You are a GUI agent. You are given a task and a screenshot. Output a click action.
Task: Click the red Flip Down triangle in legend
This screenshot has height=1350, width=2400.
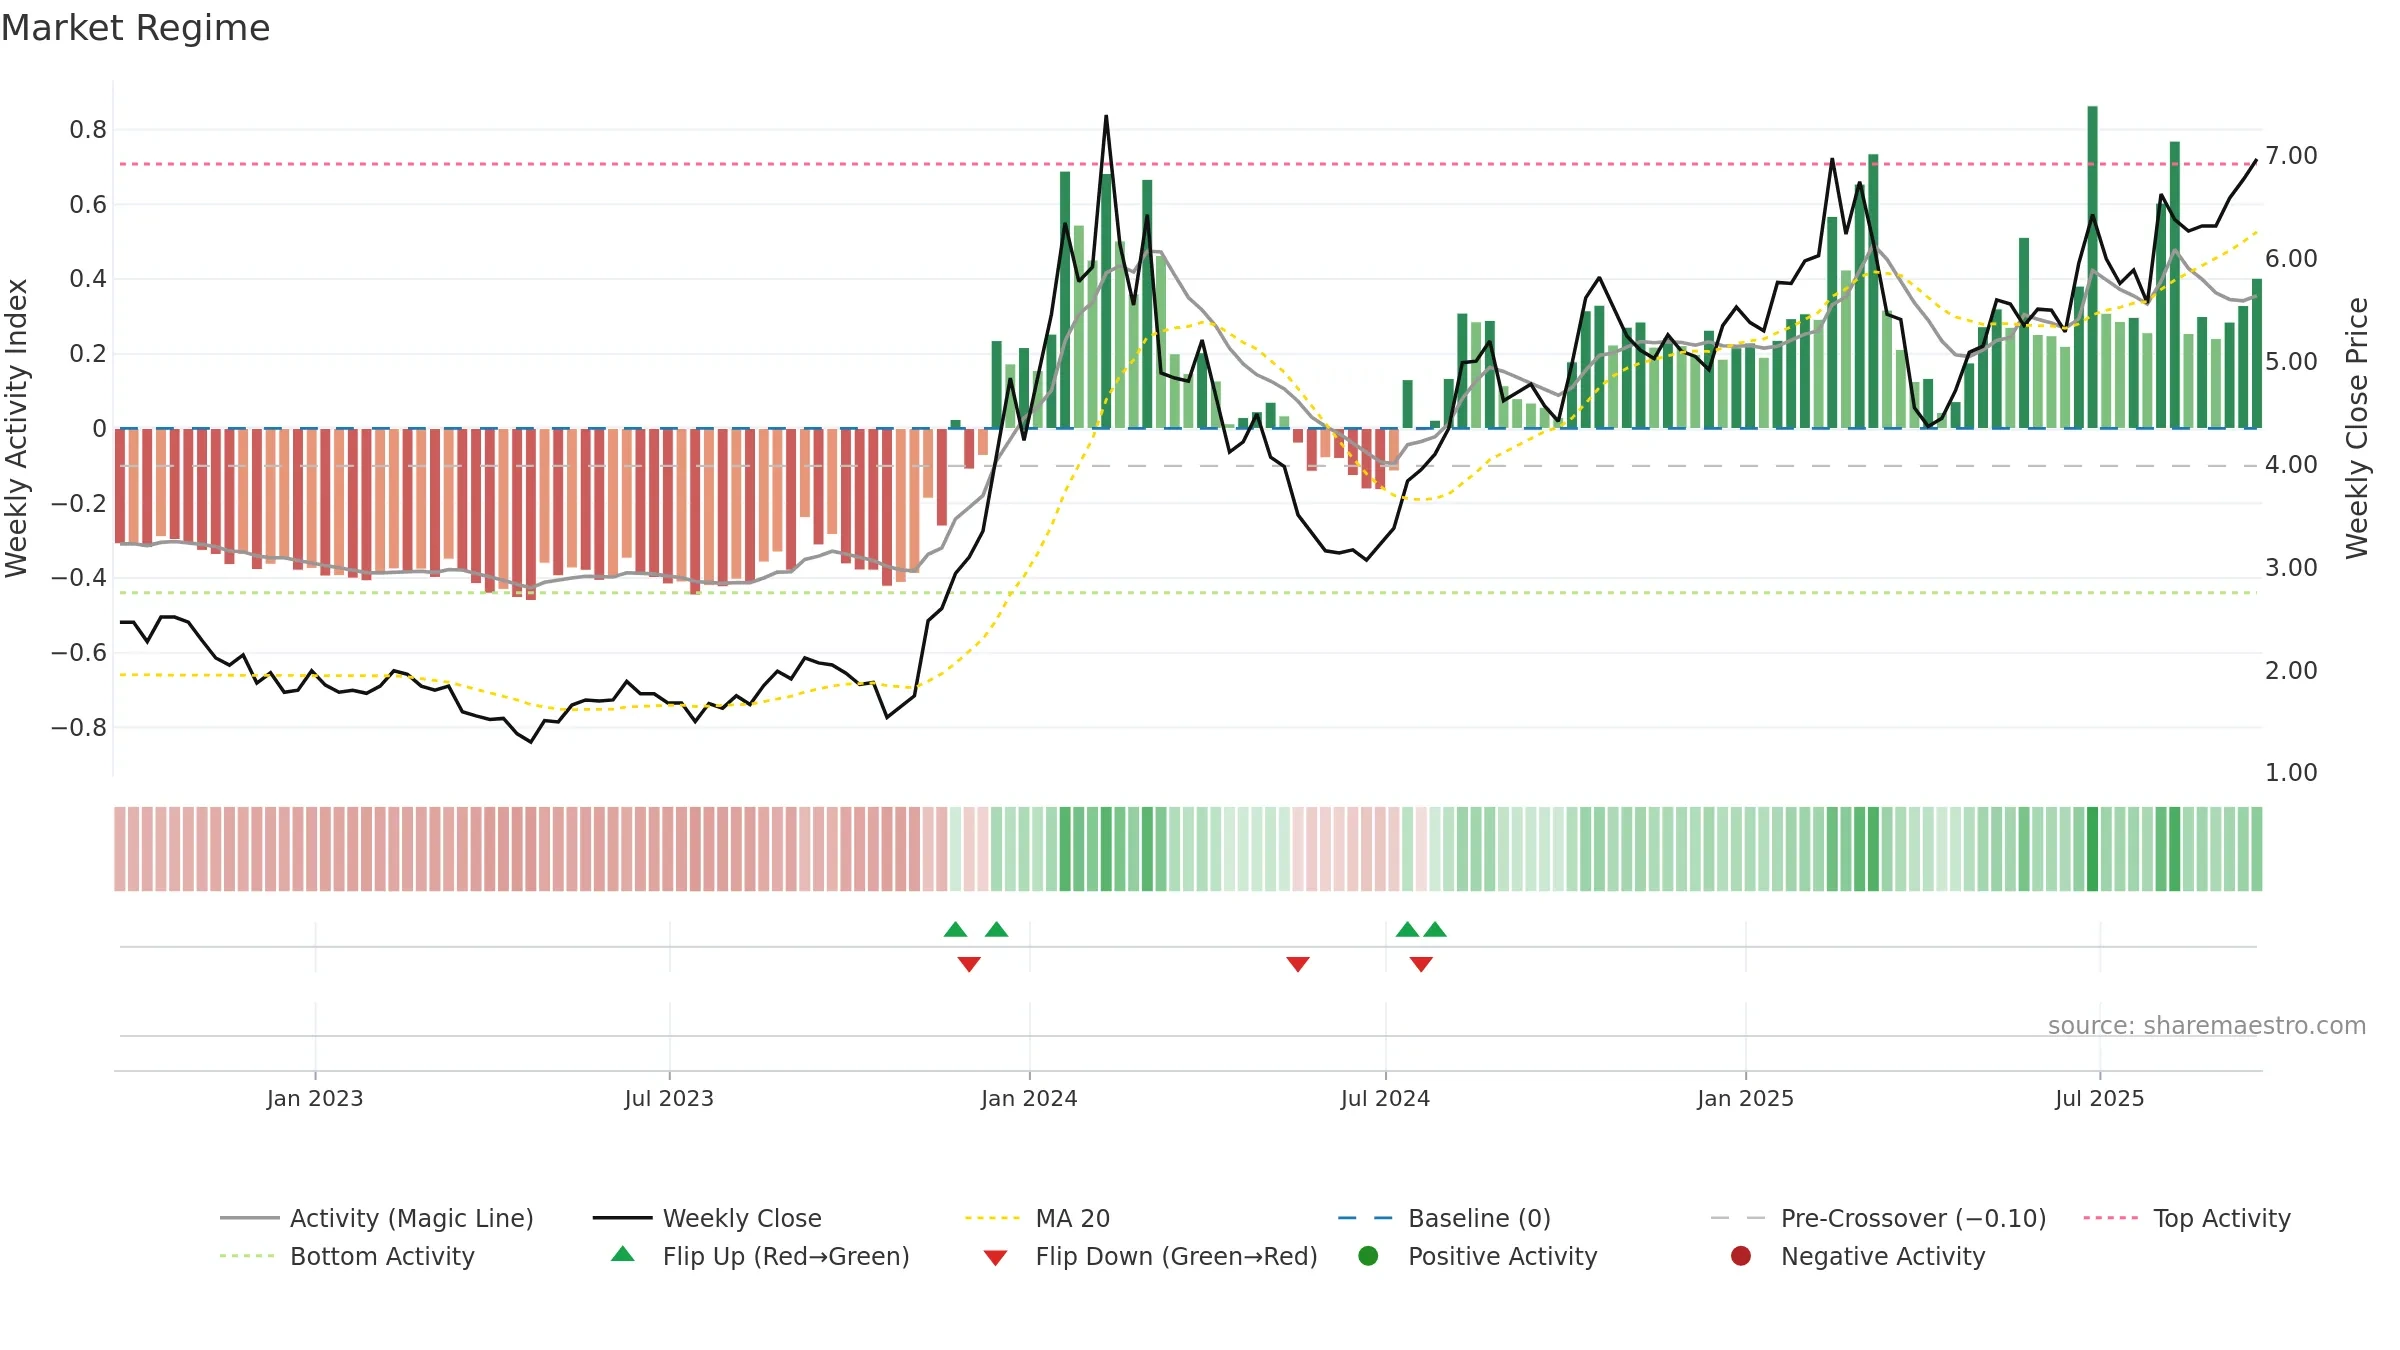tap(995, 1258)
